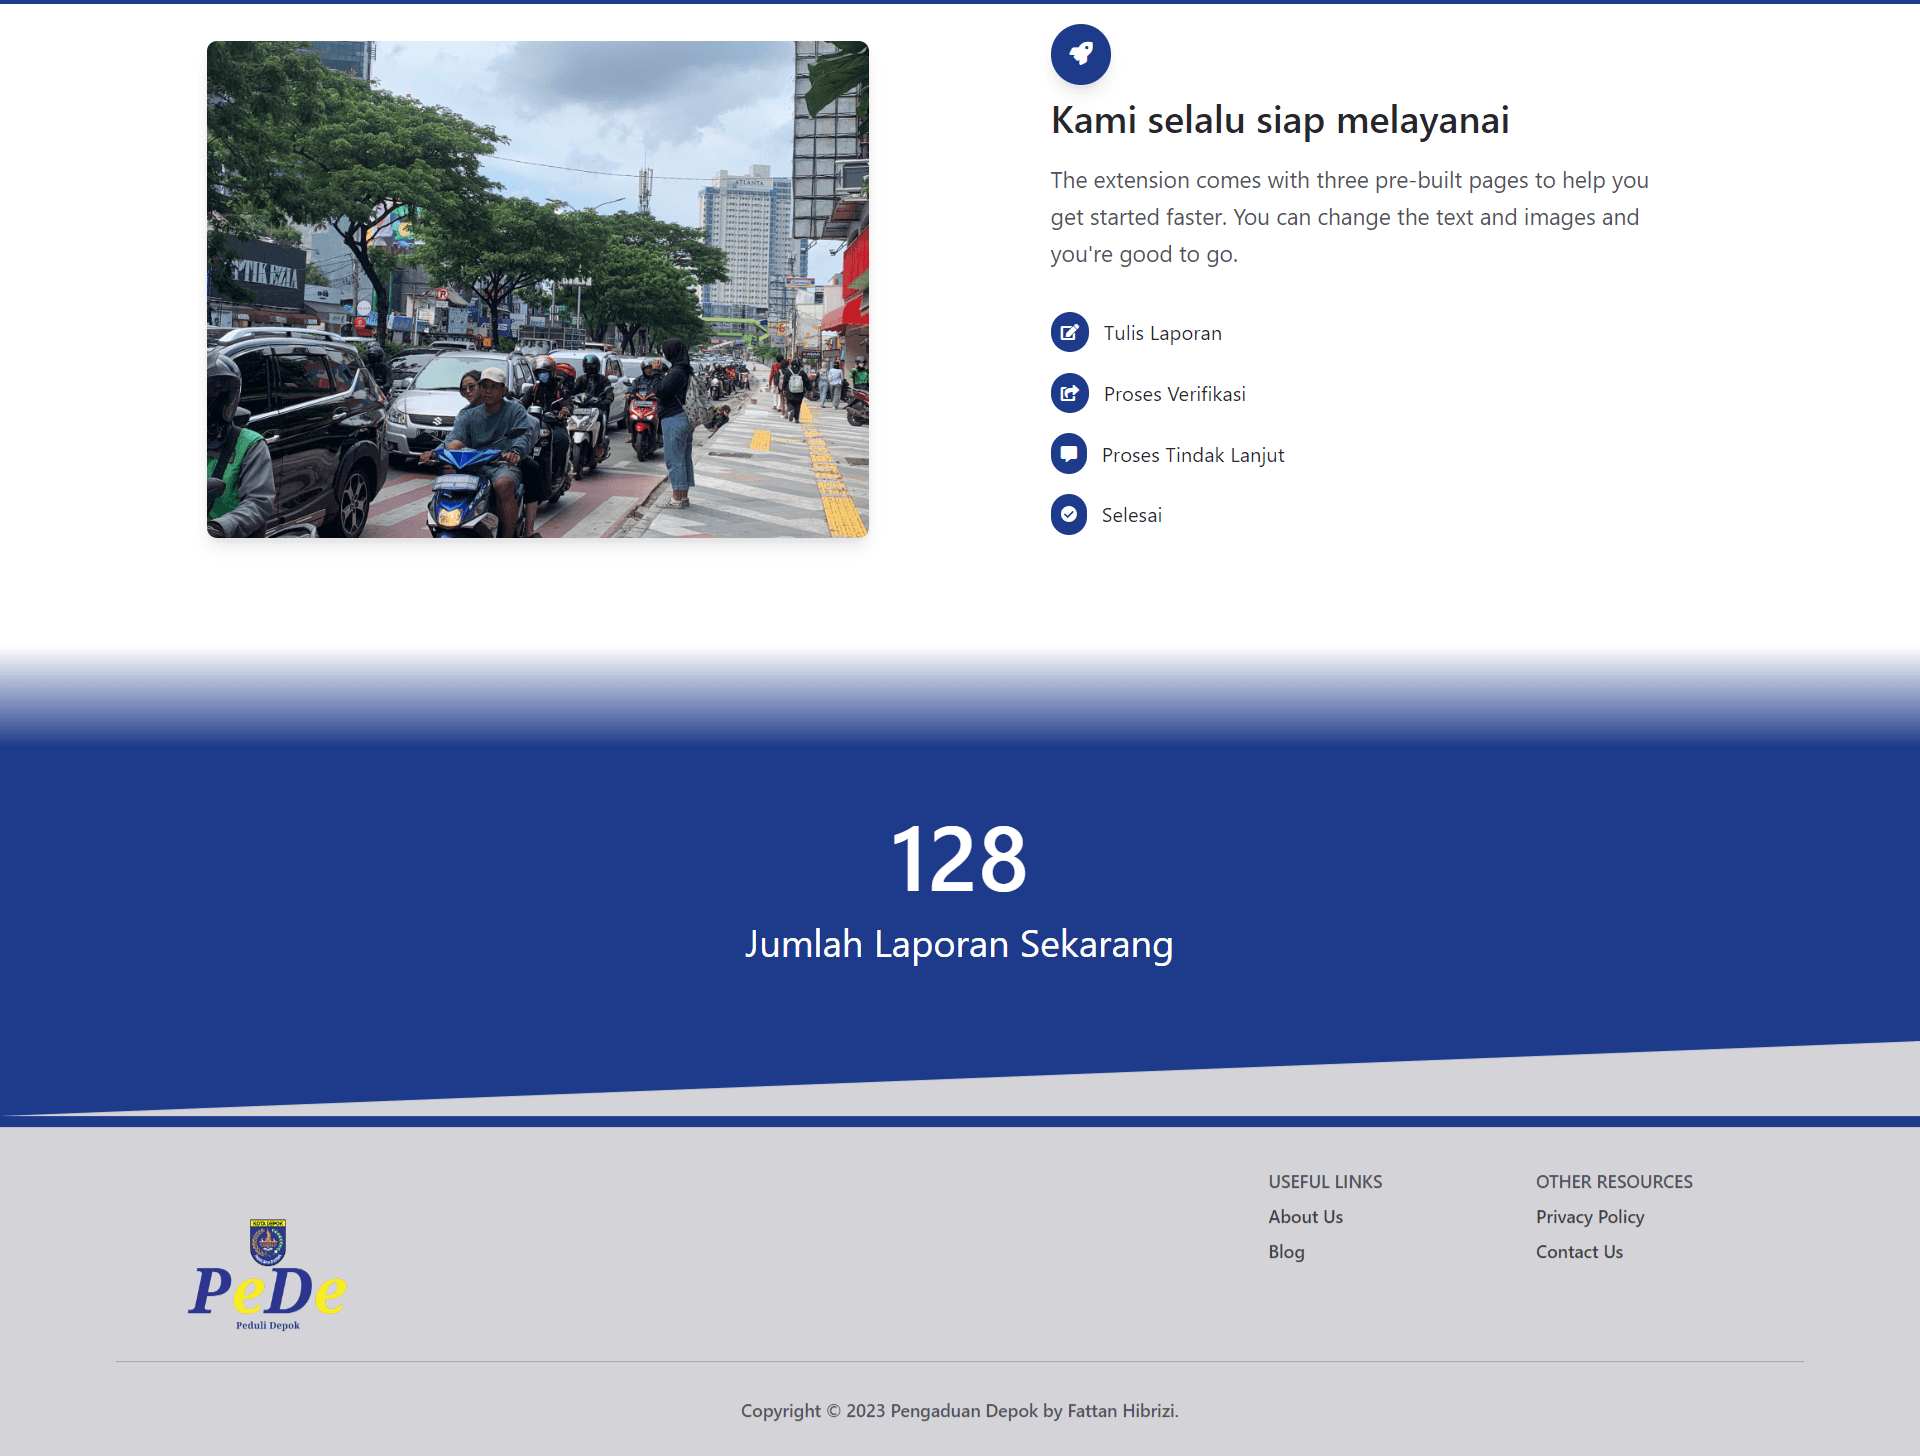Click the Kami selalu siap melayanai heading
The width and height of the screenshot is (1920, 1456).
click(1279, 120)
